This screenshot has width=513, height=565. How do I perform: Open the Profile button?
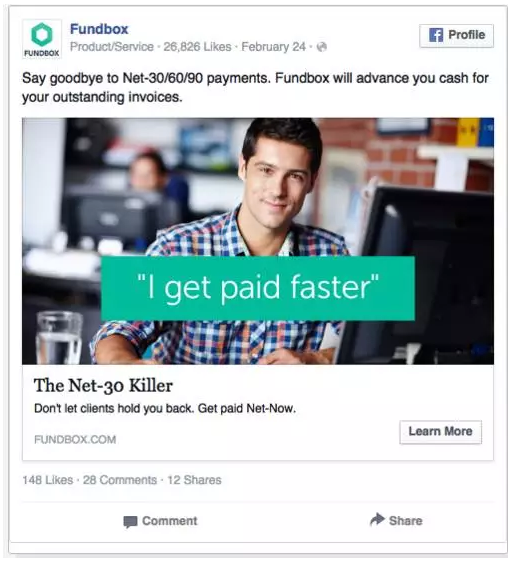point(456,36)
